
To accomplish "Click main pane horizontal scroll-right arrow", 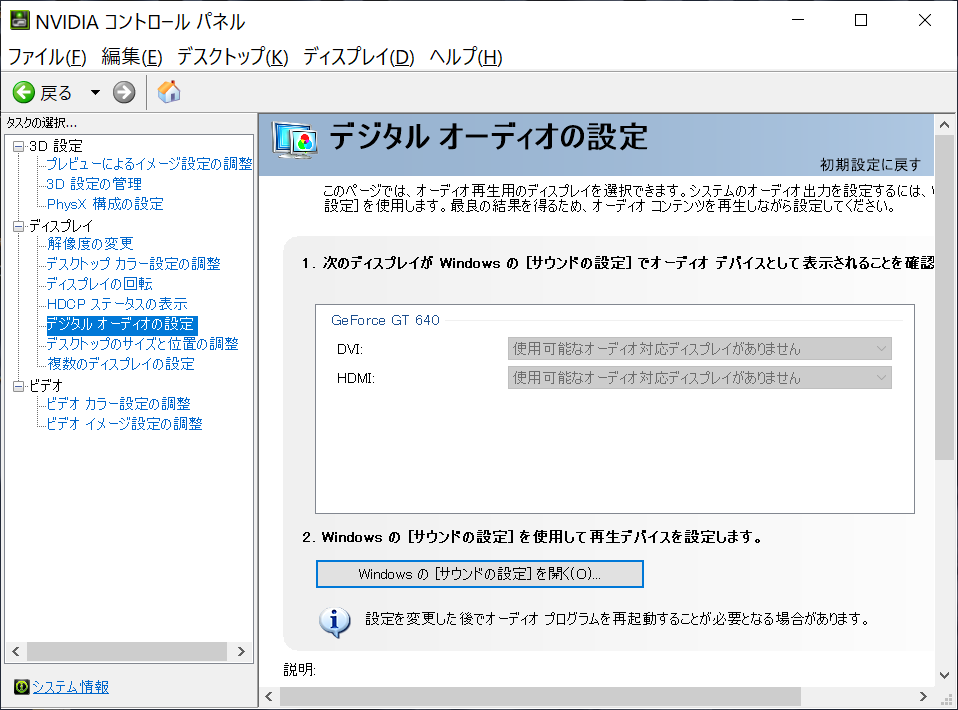I will point(923,697).
